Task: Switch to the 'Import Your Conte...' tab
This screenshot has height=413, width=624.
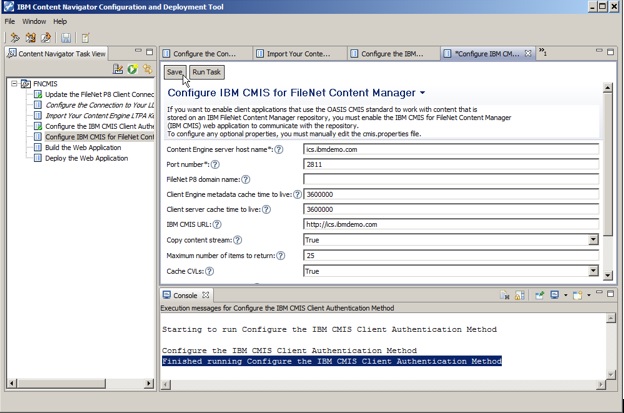Action: (298, 54)
